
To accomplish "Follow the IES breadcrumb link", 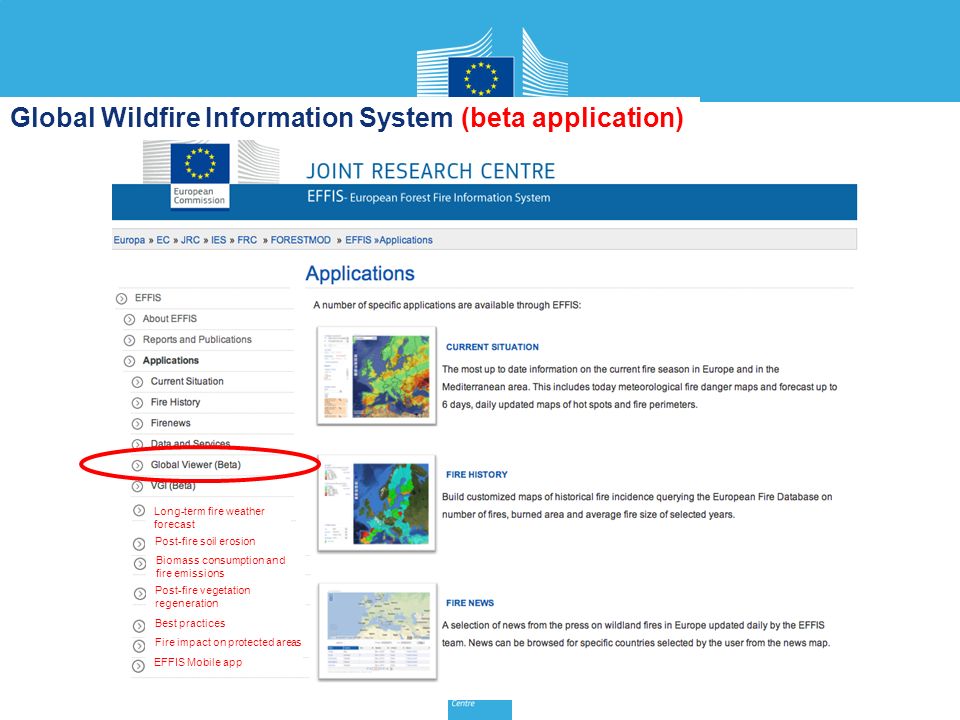I will coord(219,240).
